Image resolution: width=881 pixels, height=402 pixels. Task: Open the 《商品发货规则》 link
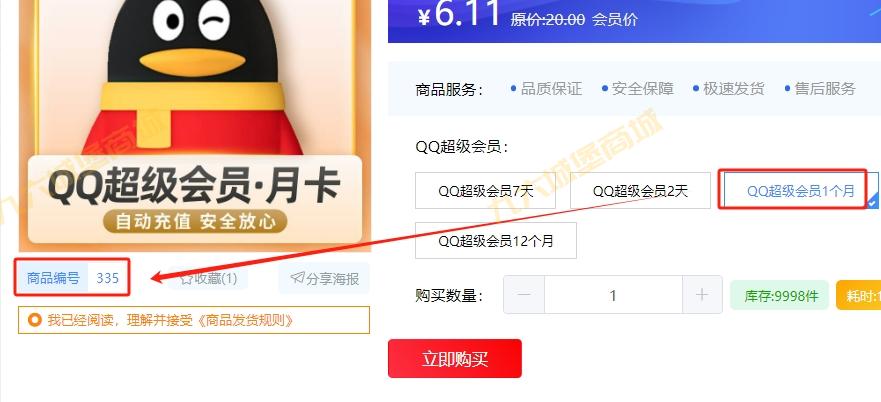point(247,320)
